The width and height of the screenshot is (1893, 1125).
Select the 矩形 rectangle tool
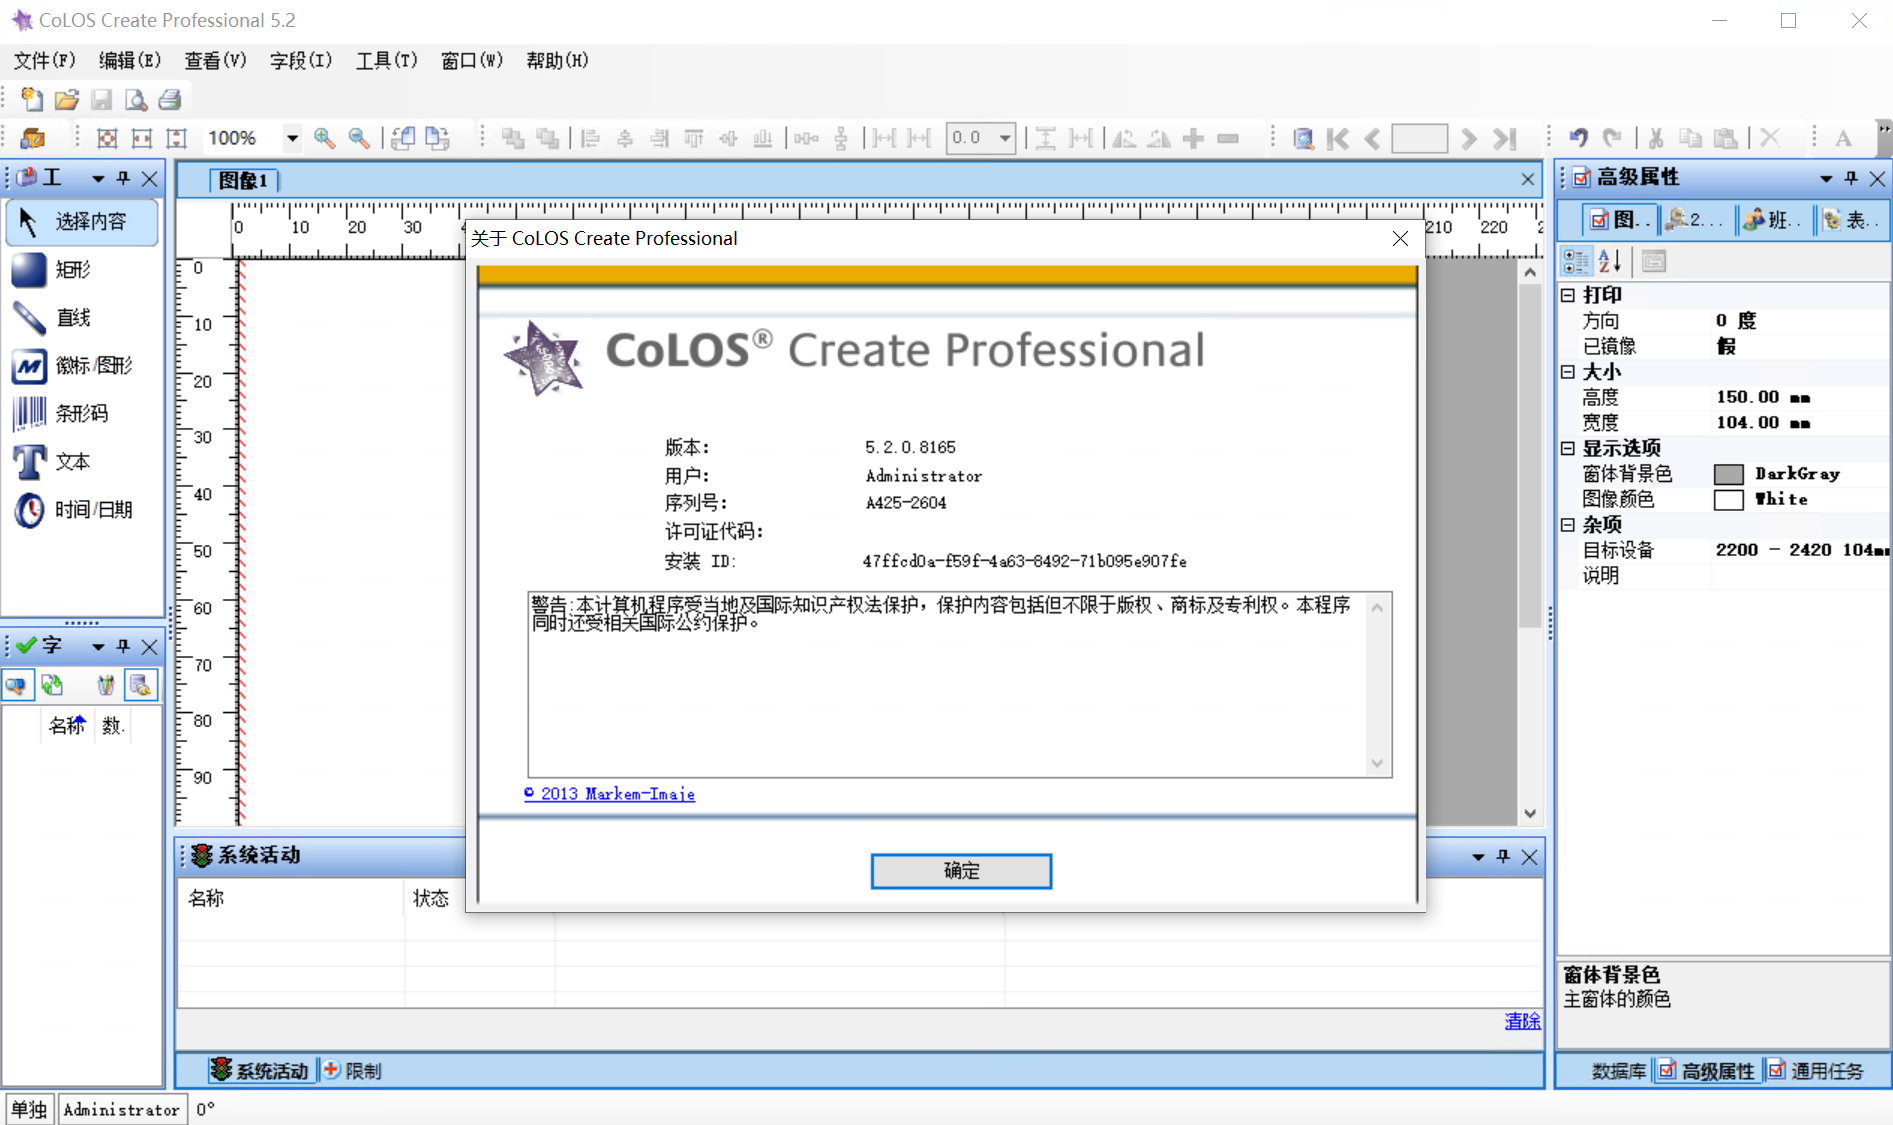(x=82, y=269)
